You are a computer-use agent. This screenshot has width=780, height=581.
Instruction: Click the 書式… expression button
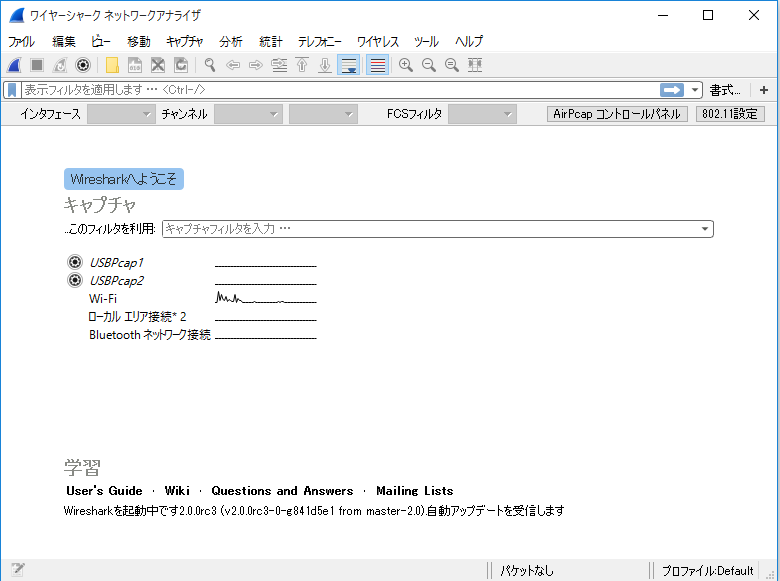pyautogui.click(x=725, y=90)
